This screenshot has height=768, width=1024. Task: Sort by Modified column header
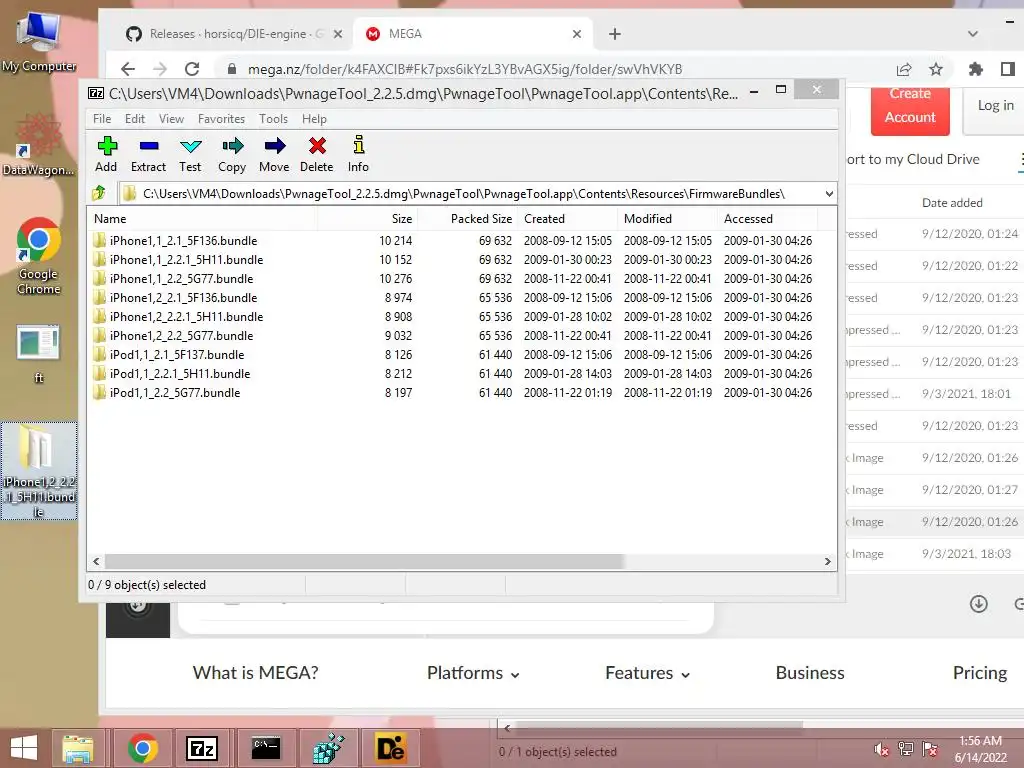(x=666, y=219)
